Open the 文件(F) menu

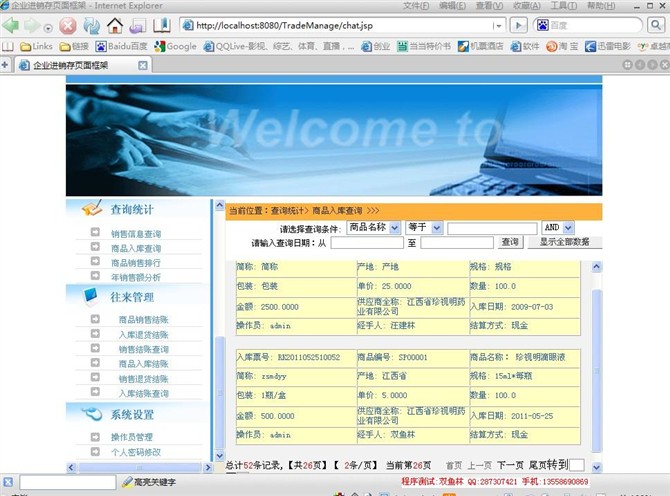pos(416,6)
